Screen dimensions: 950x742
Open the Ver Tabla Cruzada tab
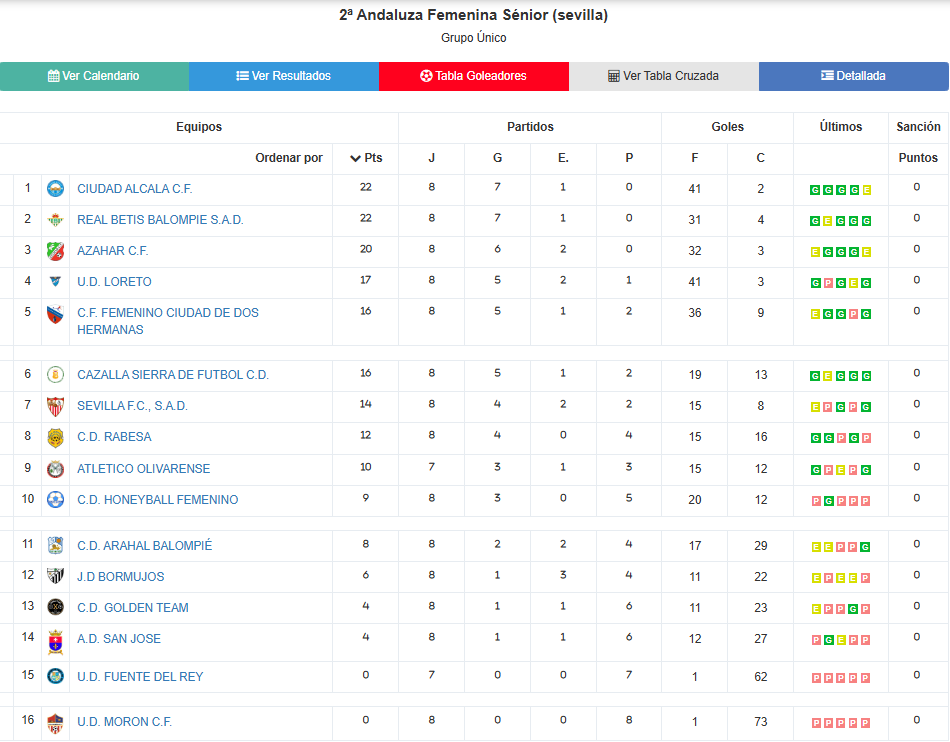[664, 76]
